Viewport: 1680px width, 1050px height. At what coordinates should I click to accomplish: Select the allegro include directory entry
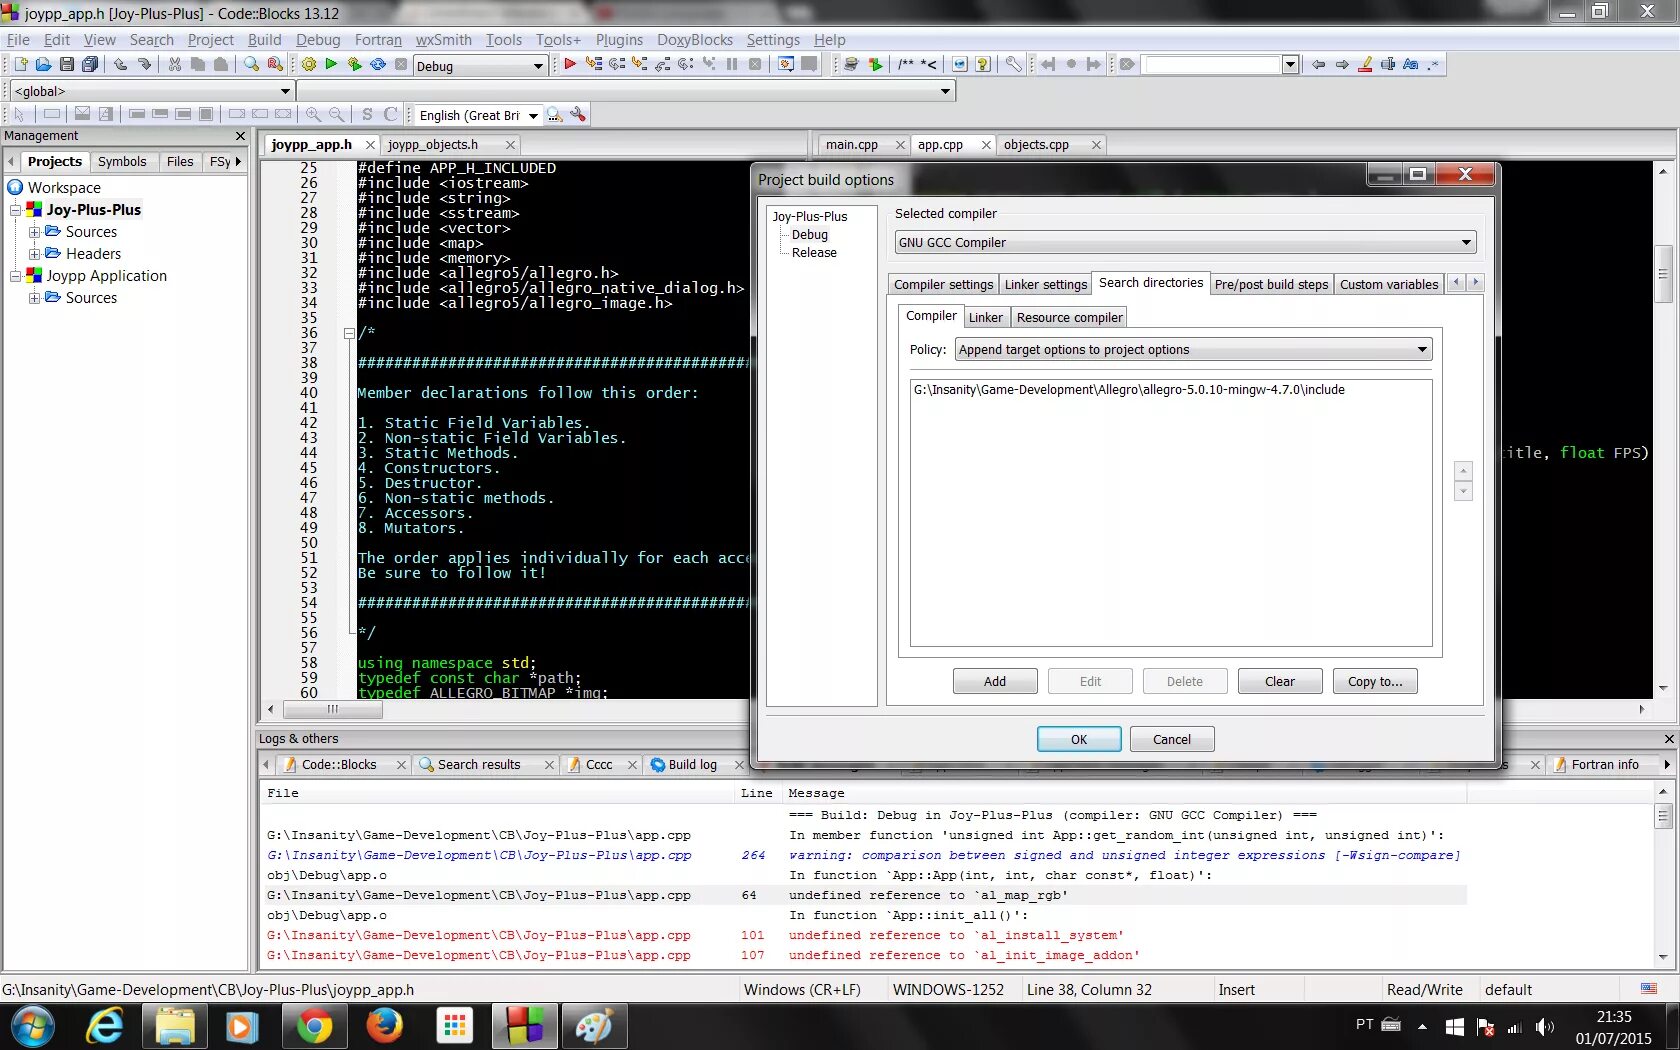click(1129, 390)
